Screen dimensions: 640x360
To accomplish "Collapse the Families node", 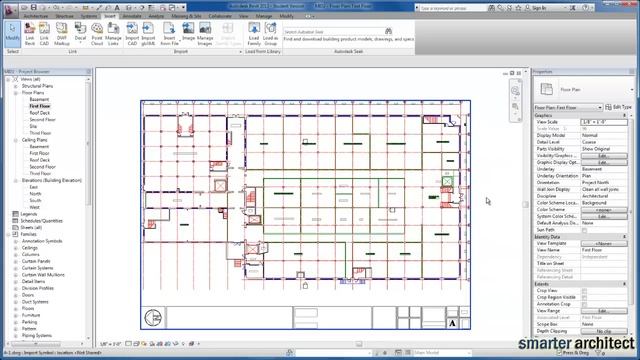I will (9, 234).
